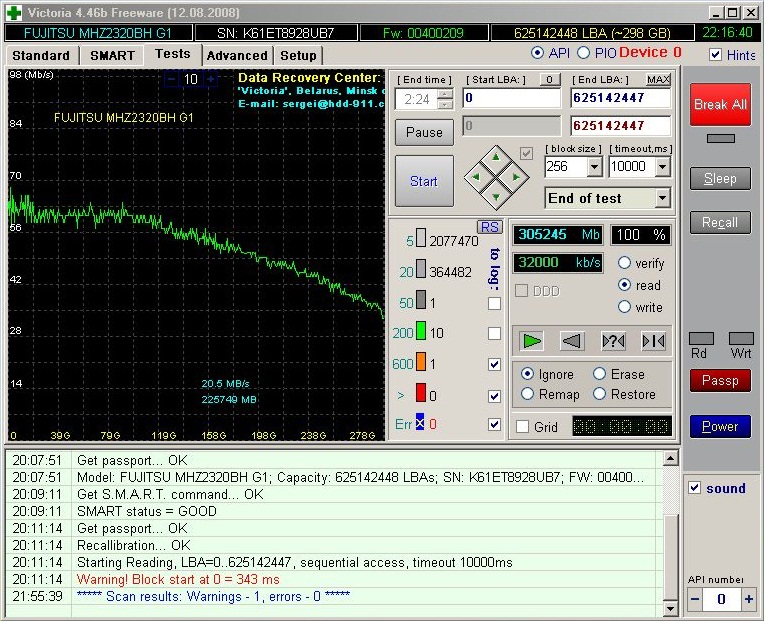
Task: Click the red block indicator for slow sectors
Action: pos(421,393)
